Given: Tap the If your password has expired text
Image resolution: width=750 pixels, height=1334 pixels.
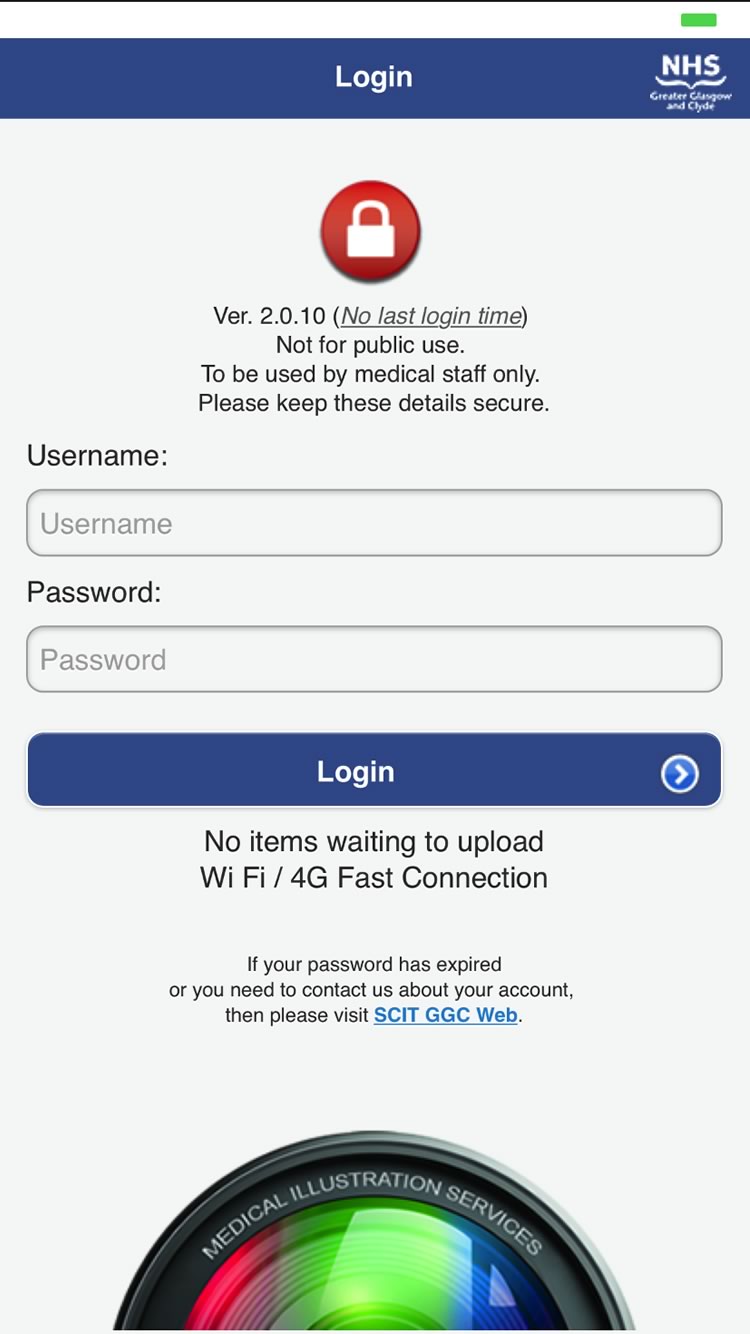Looking at the screenshot, I should [x=374, y=965].
